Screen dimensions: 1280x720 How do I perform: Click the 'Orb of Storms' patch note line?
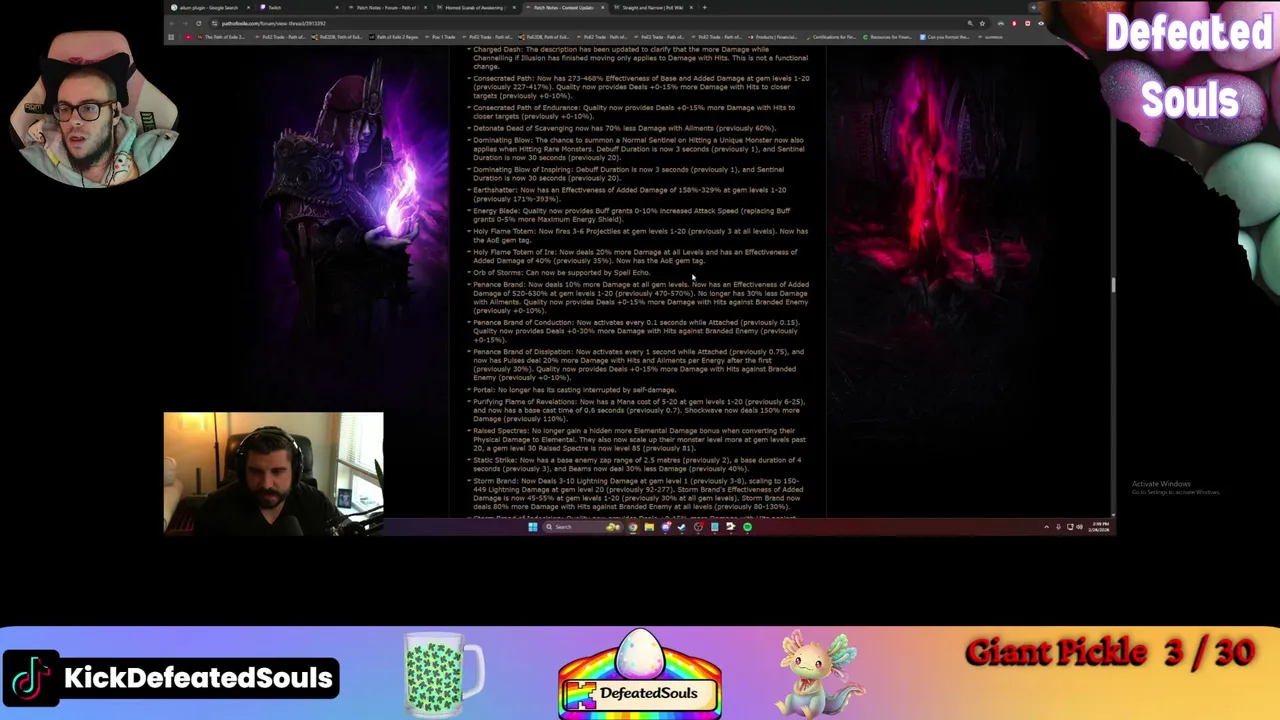pyautogui.click(x=560, y=272)
